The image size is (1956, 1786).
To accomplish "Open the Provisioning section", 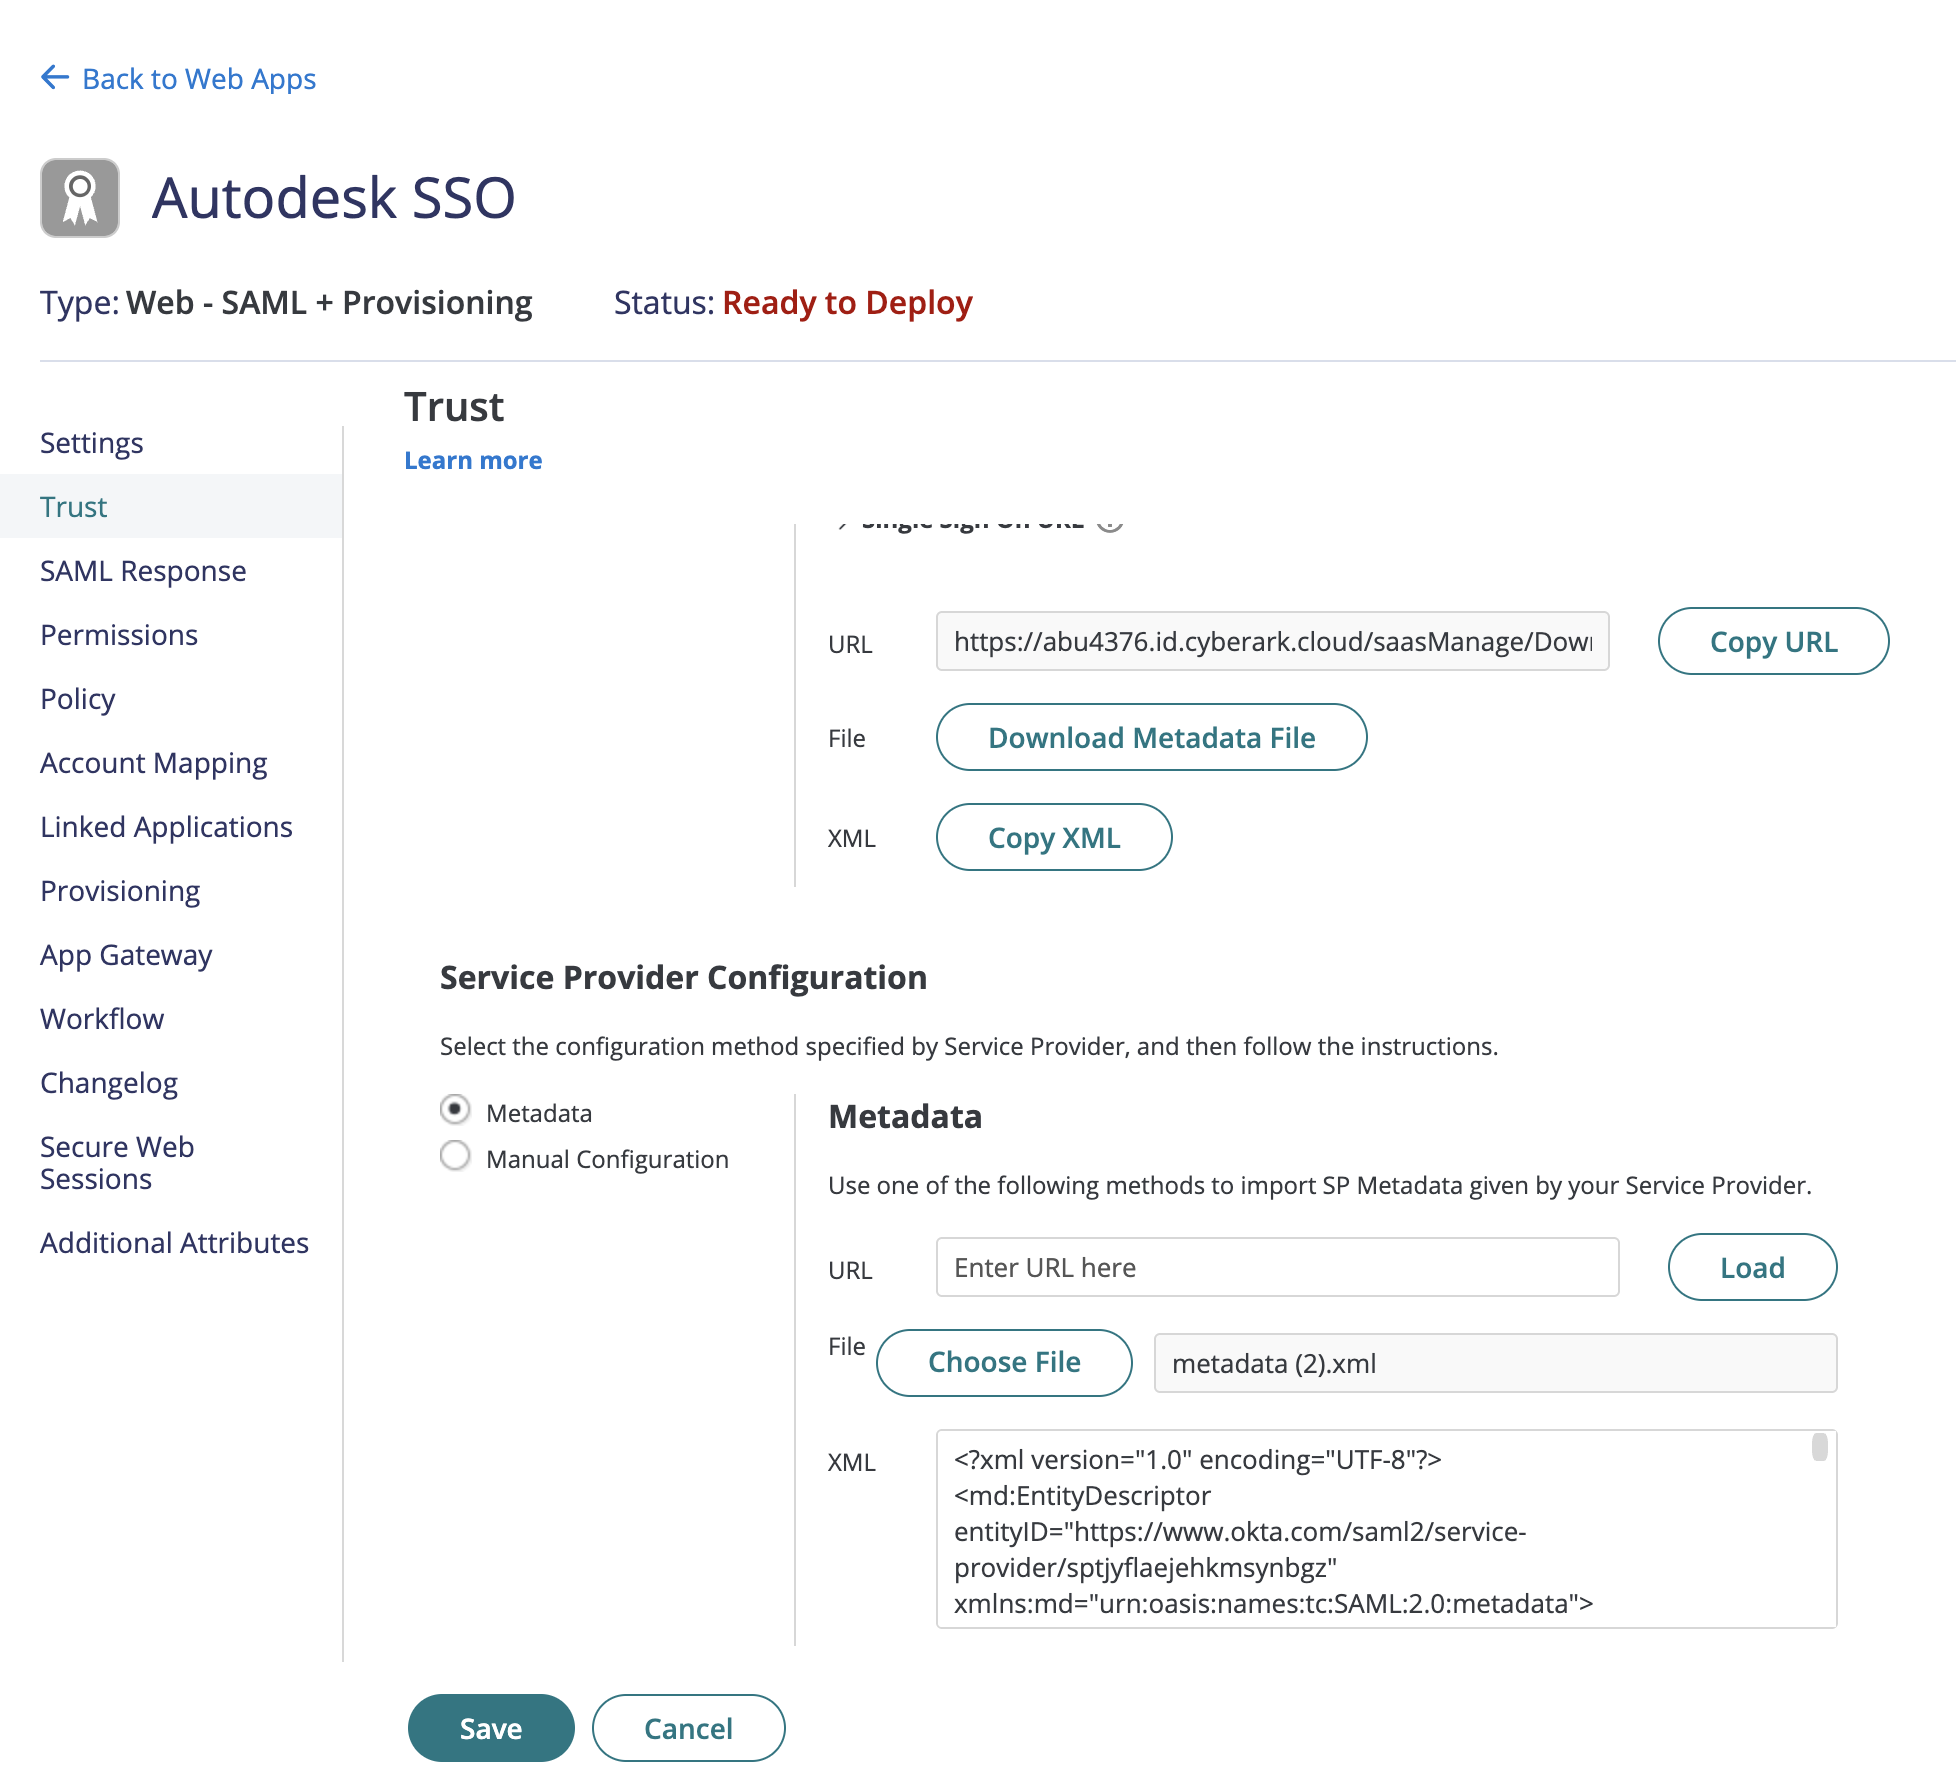I will point(120,891).
